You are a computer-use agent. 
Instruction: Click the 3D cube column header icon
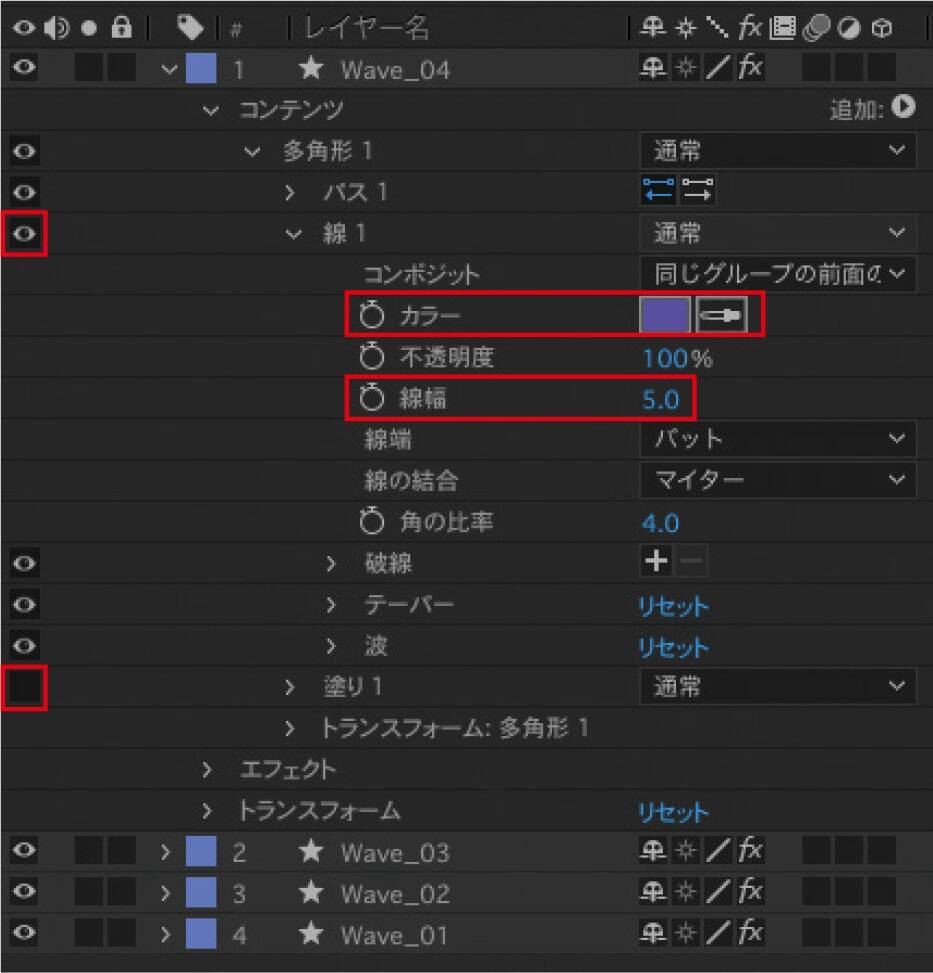coord(882,27)
